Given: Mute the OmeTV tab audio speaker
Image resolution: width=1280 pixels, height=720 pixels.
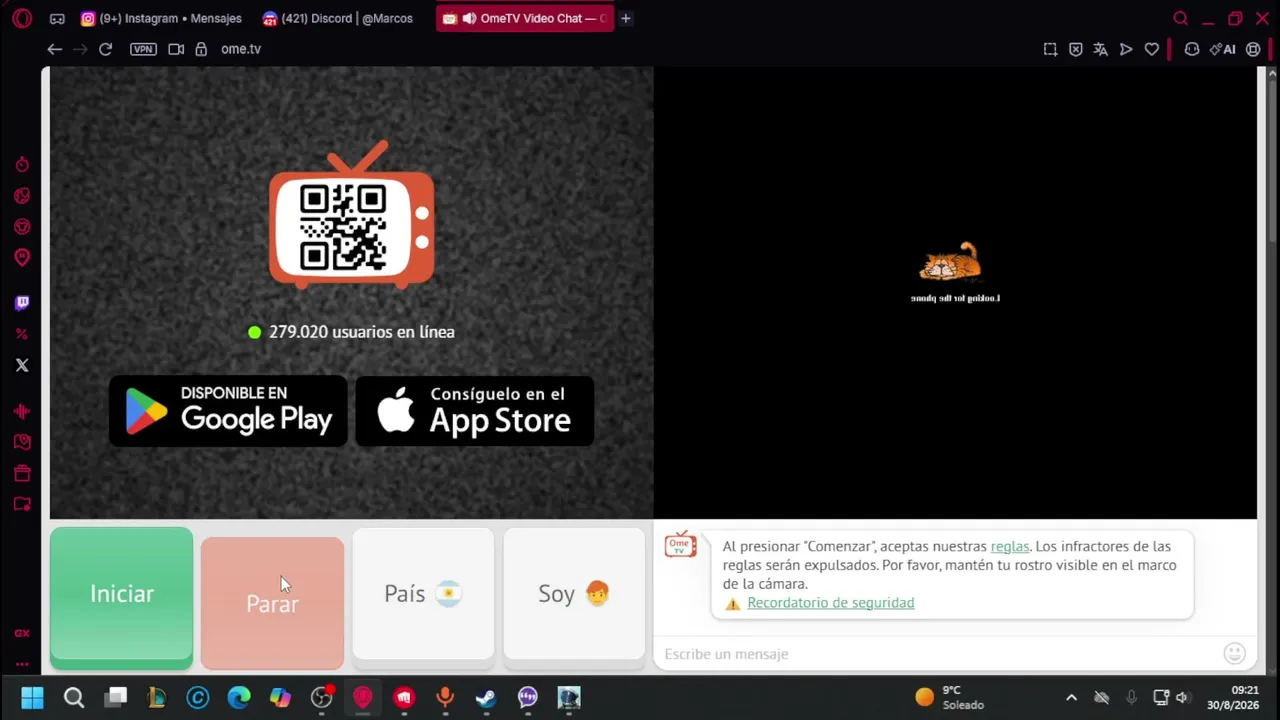Looking at the screenshot, I should pos(469,18).
